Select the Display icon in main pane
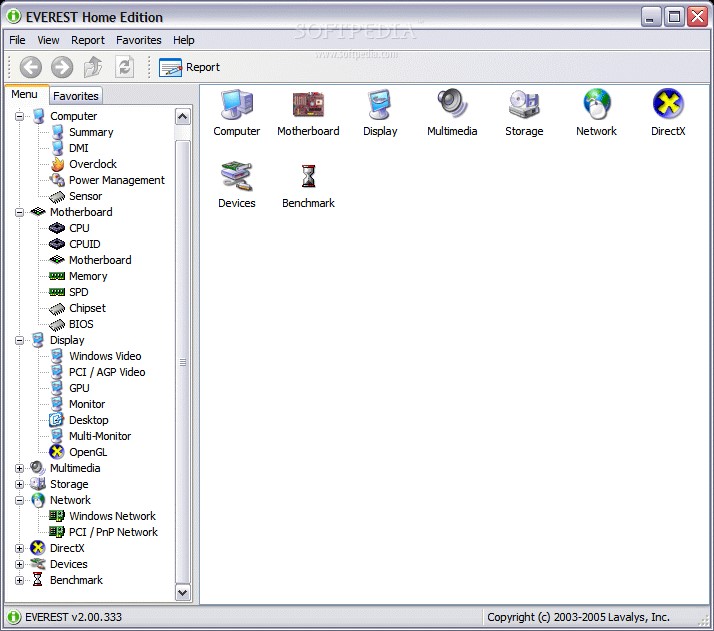714x631 pixels. pos(380,105)
